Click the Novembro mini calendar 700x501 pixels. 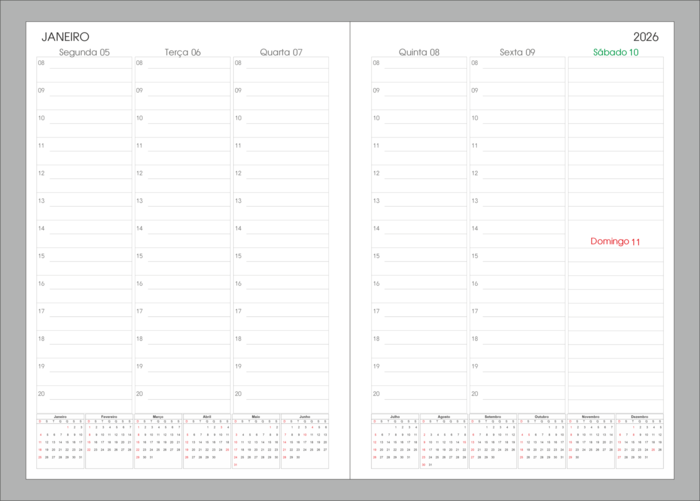(590, 441)
